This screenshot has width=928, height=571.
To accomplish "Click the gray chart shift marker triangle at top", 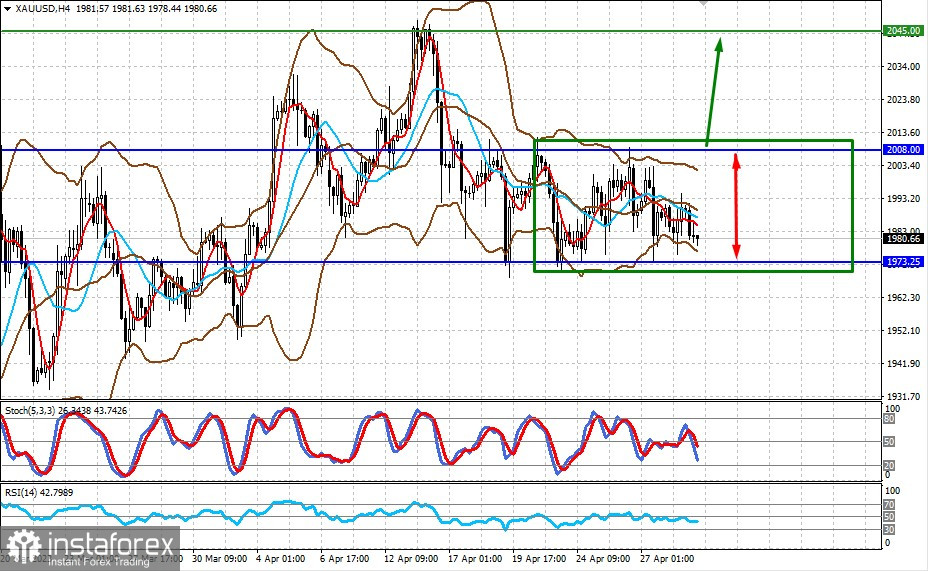I will tap(703, 3).
